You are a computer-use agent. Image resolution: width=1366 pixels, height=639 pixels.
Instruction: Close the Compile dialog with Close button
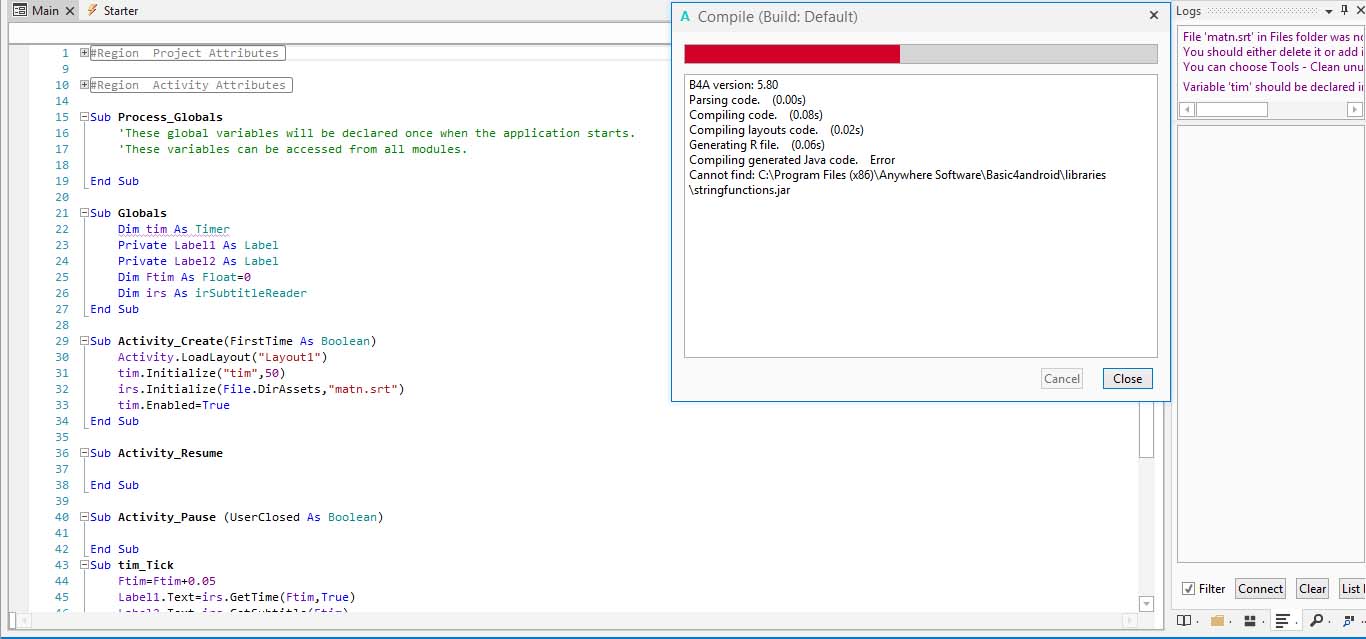1127,379
